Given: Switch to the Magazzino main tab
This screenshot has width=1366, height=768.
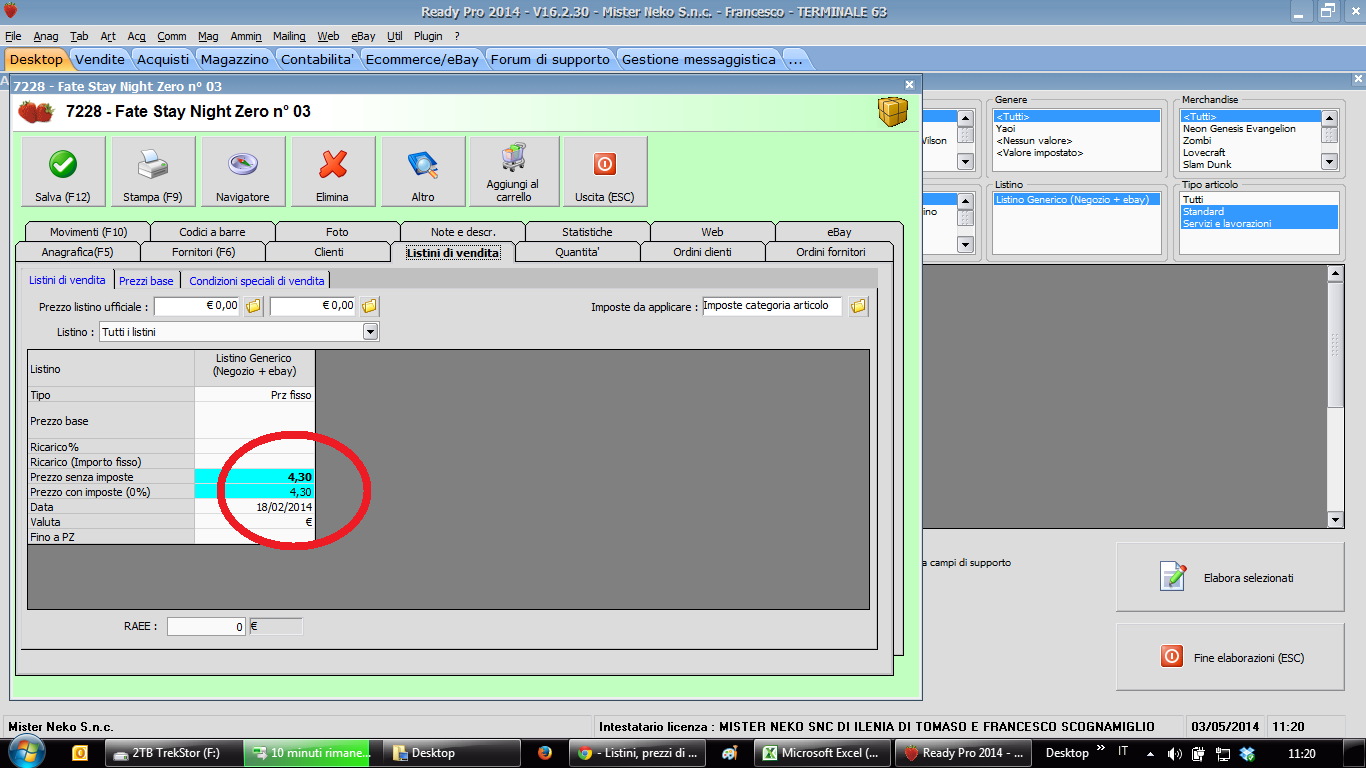Looking at the screenshot, I should [234, 59].
